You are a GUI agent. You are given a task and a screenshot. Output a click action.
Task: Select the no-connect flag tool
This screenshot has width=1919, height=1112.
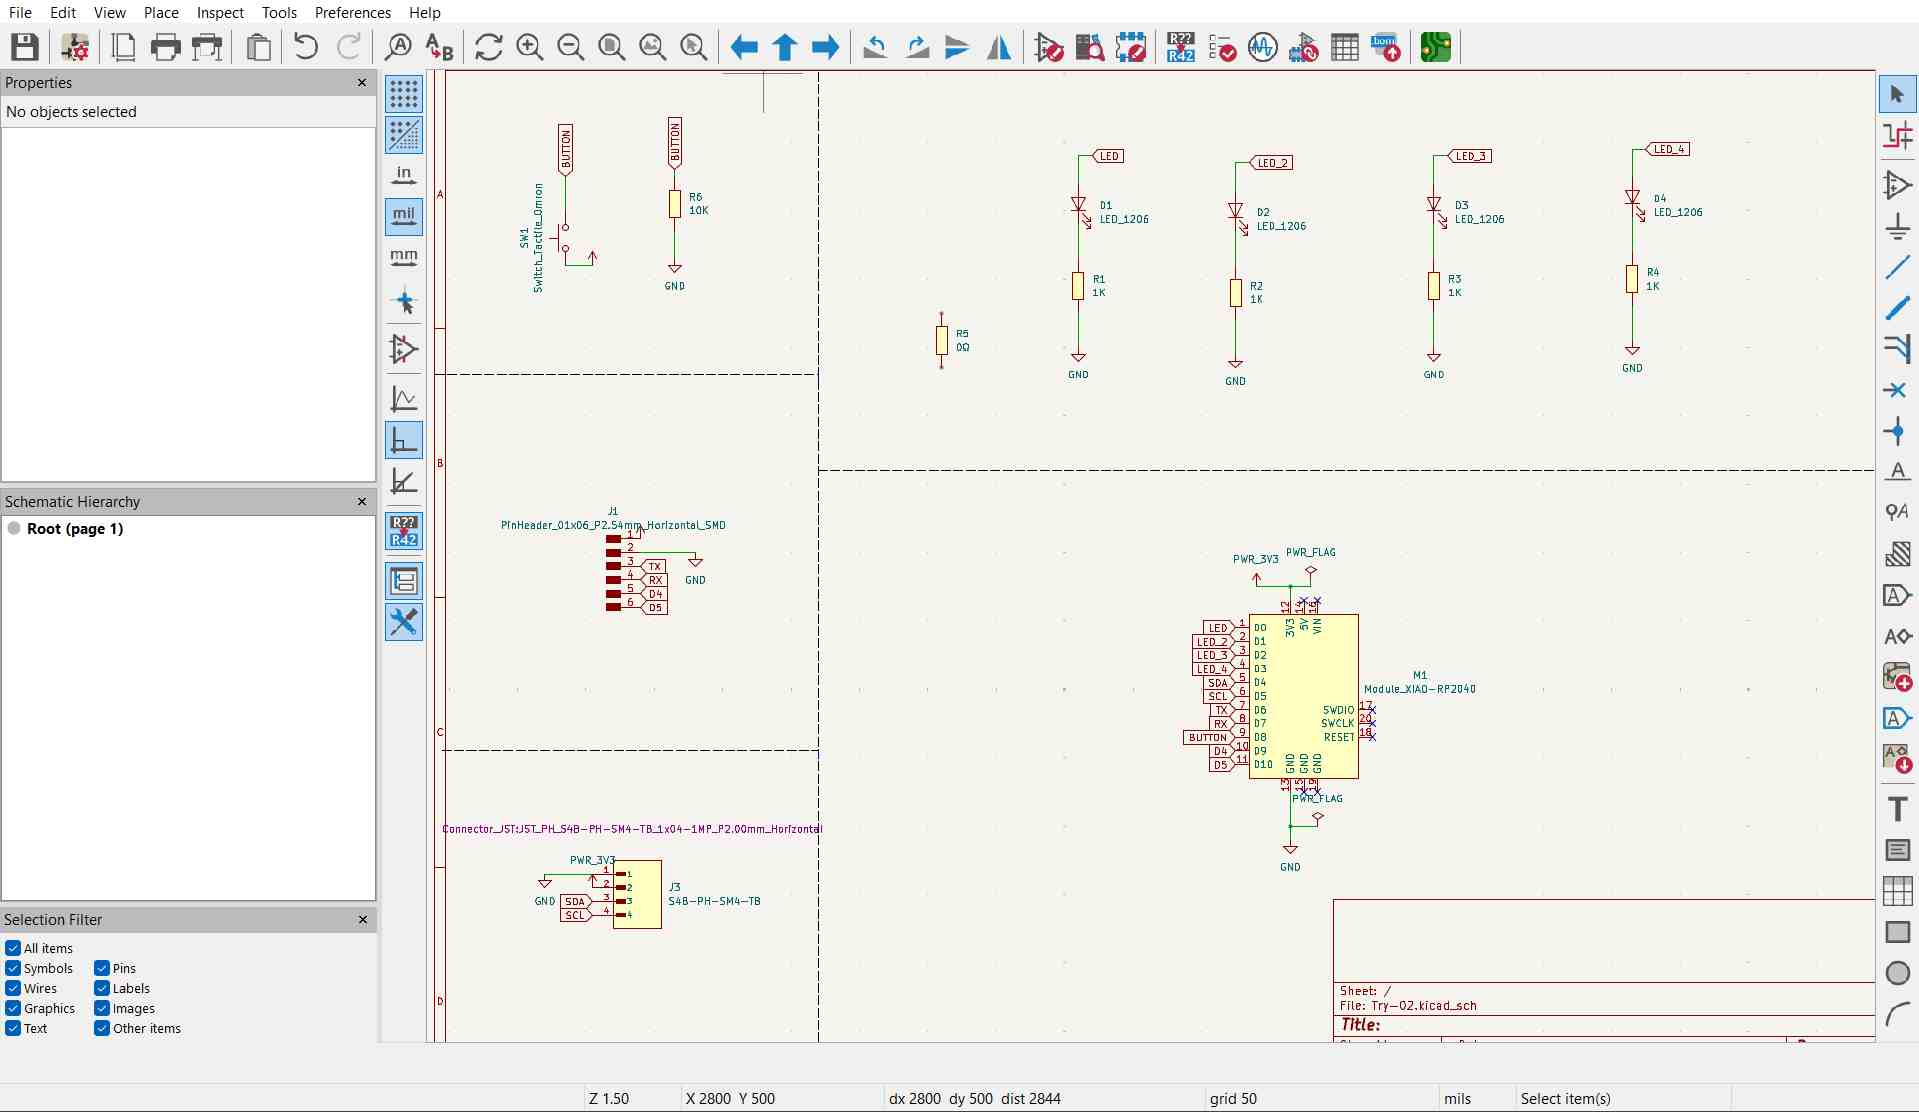point(1897,390)
